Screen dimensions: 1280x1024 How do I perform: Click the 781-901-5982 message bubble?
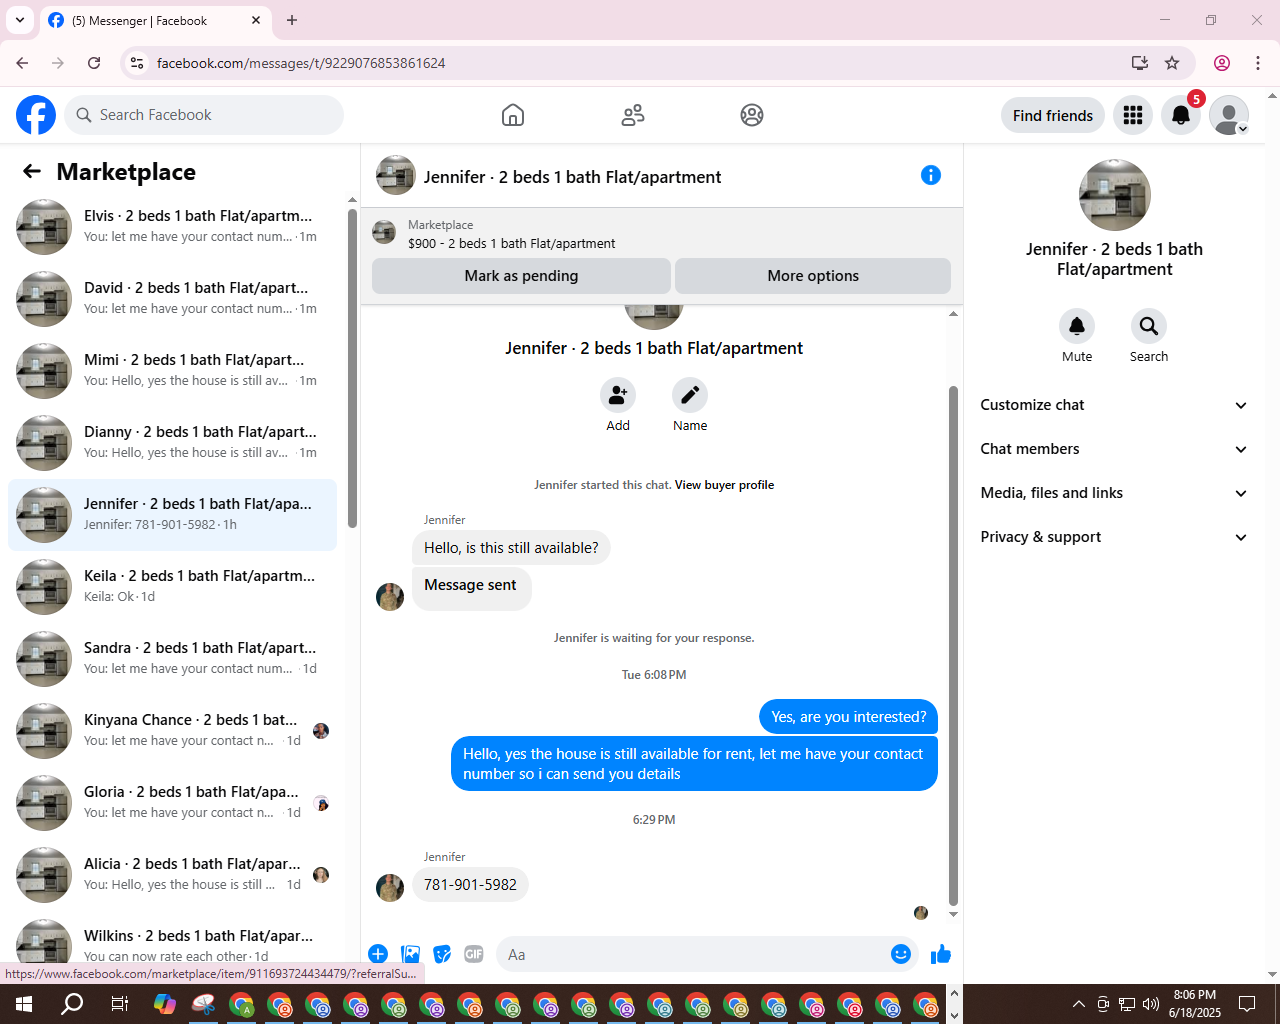pos(470,885)
